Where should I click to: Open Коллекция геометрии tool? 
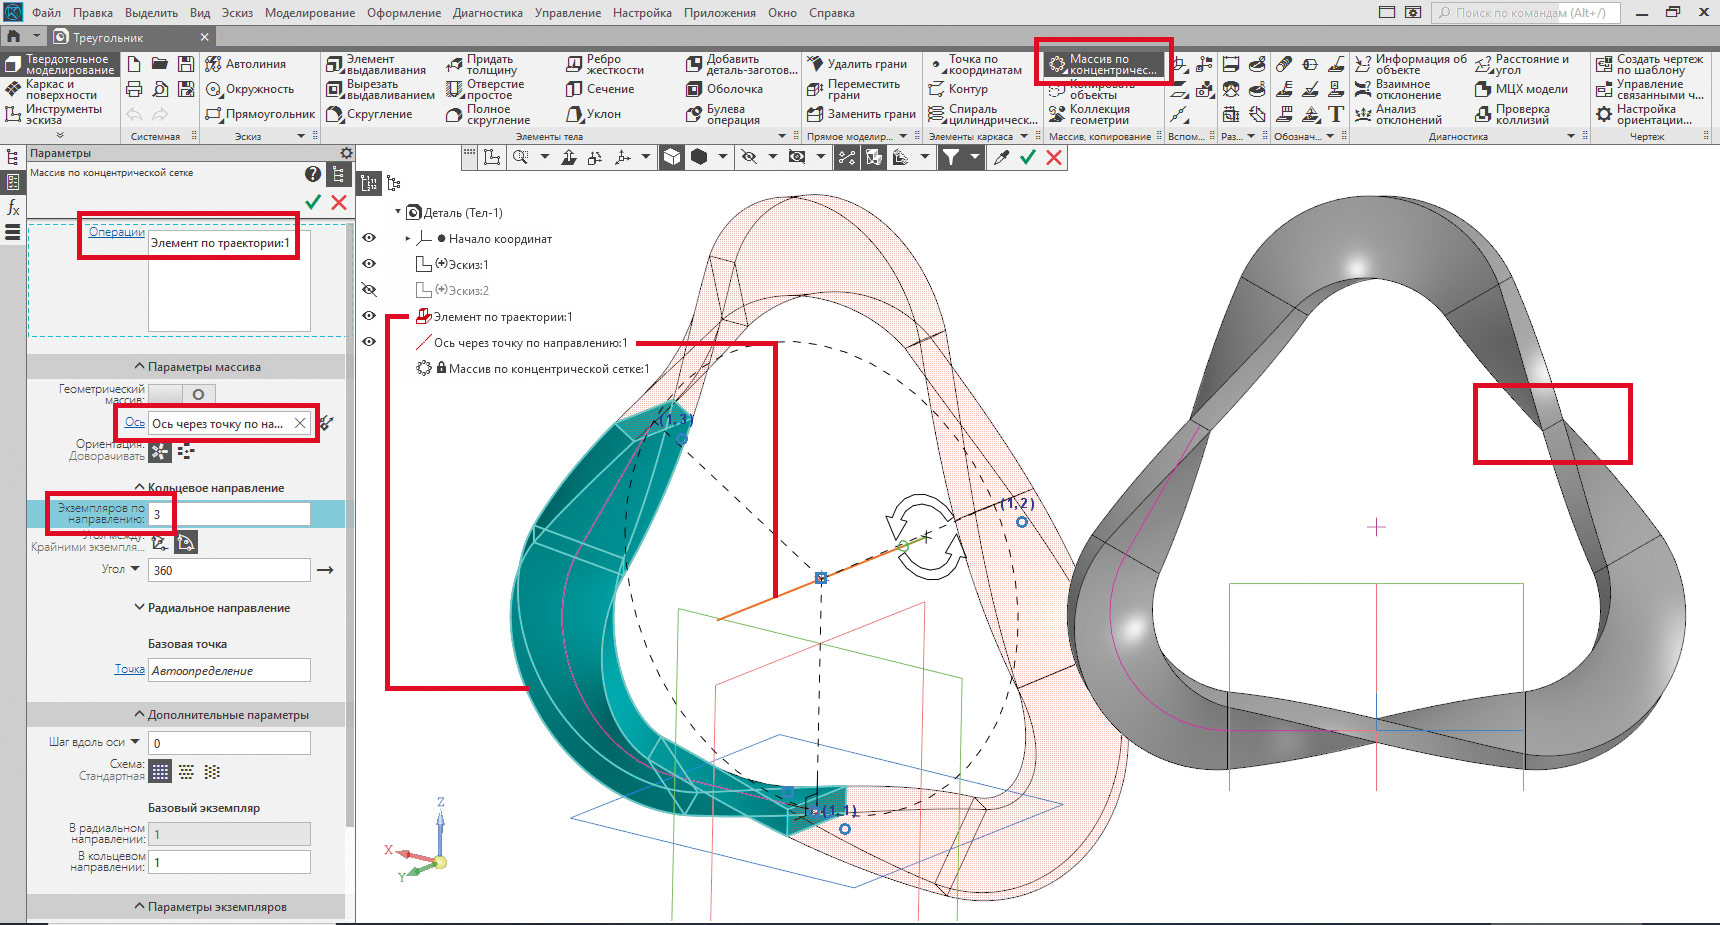pyautogui.click(x=1089, y=114)
